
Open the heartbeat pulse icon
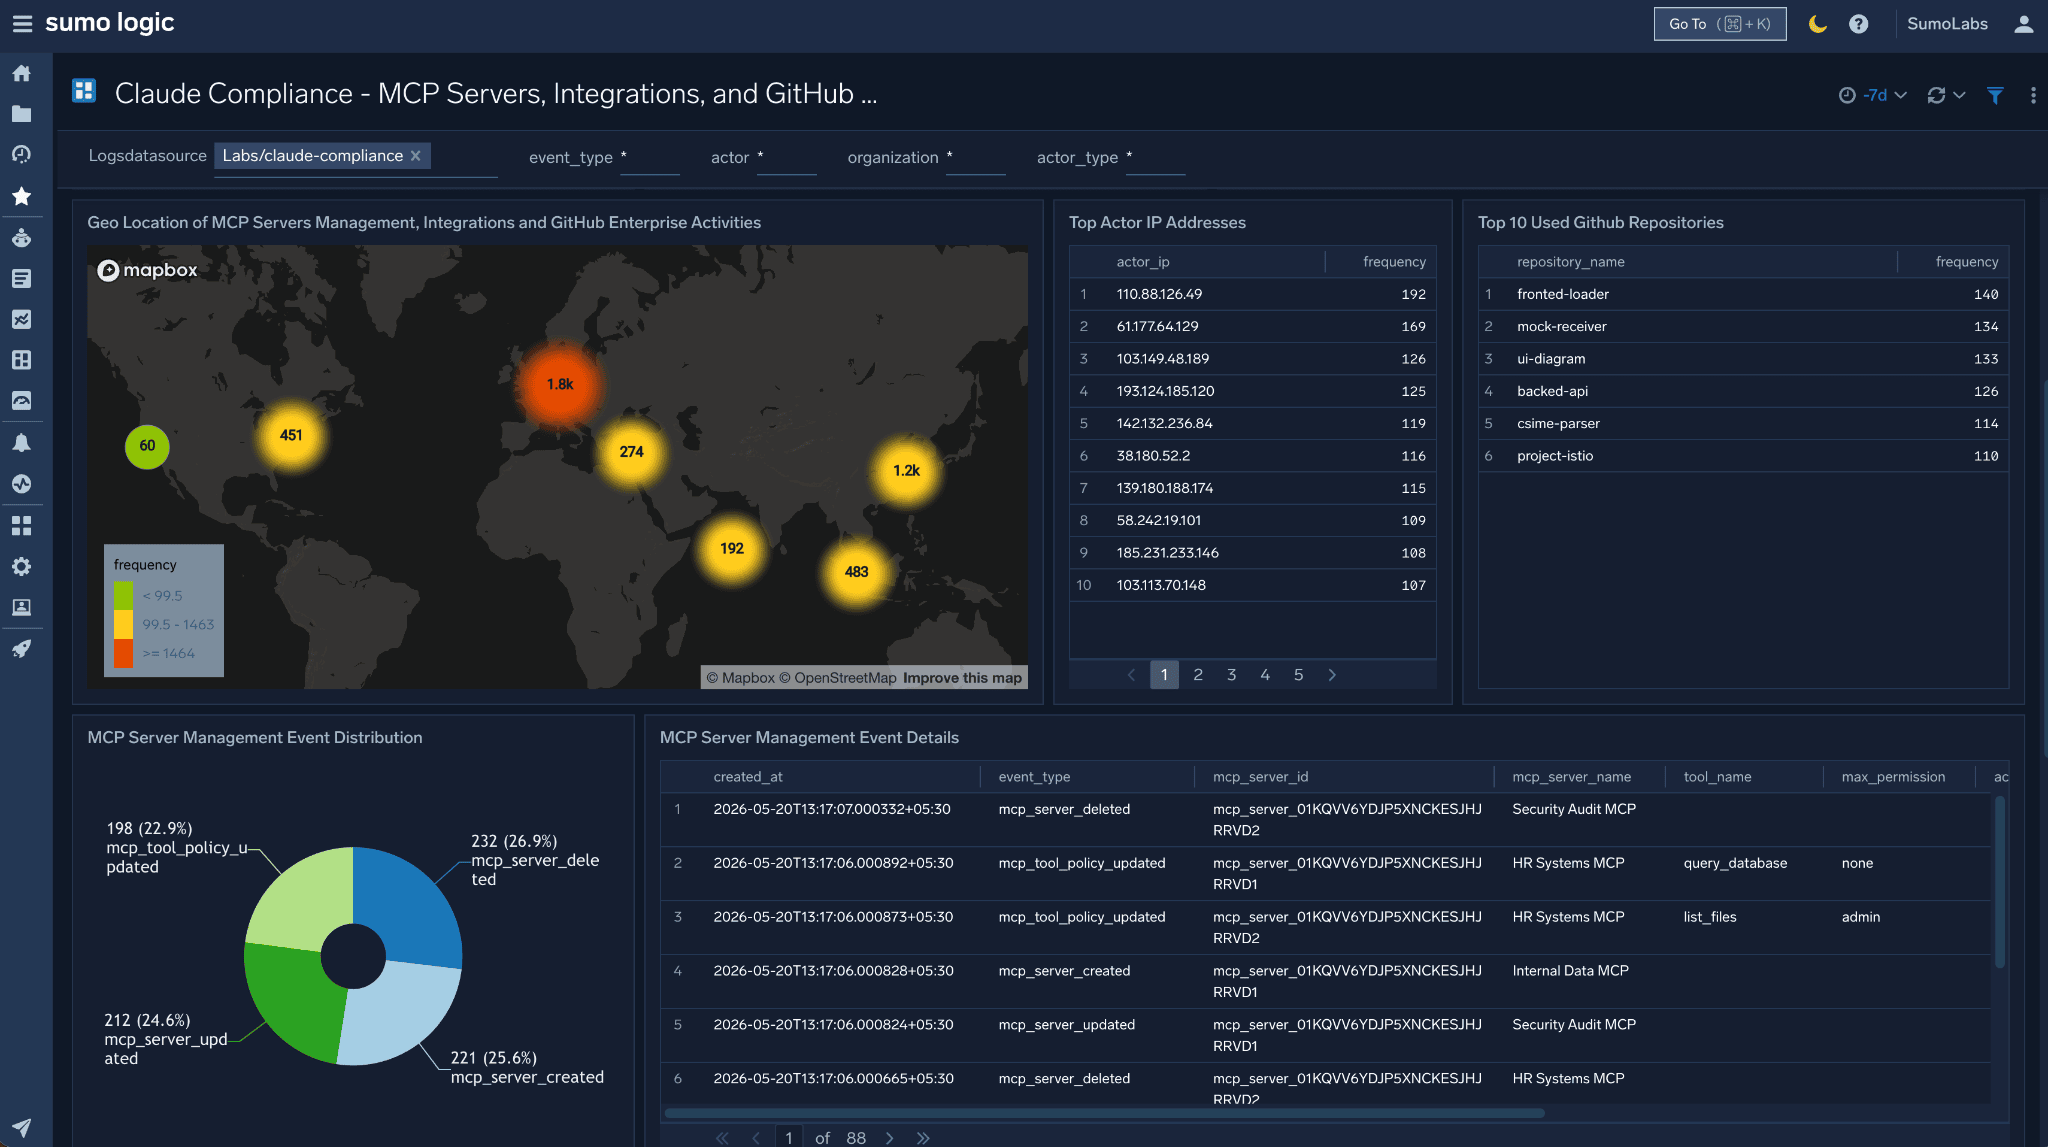point(21,484)
